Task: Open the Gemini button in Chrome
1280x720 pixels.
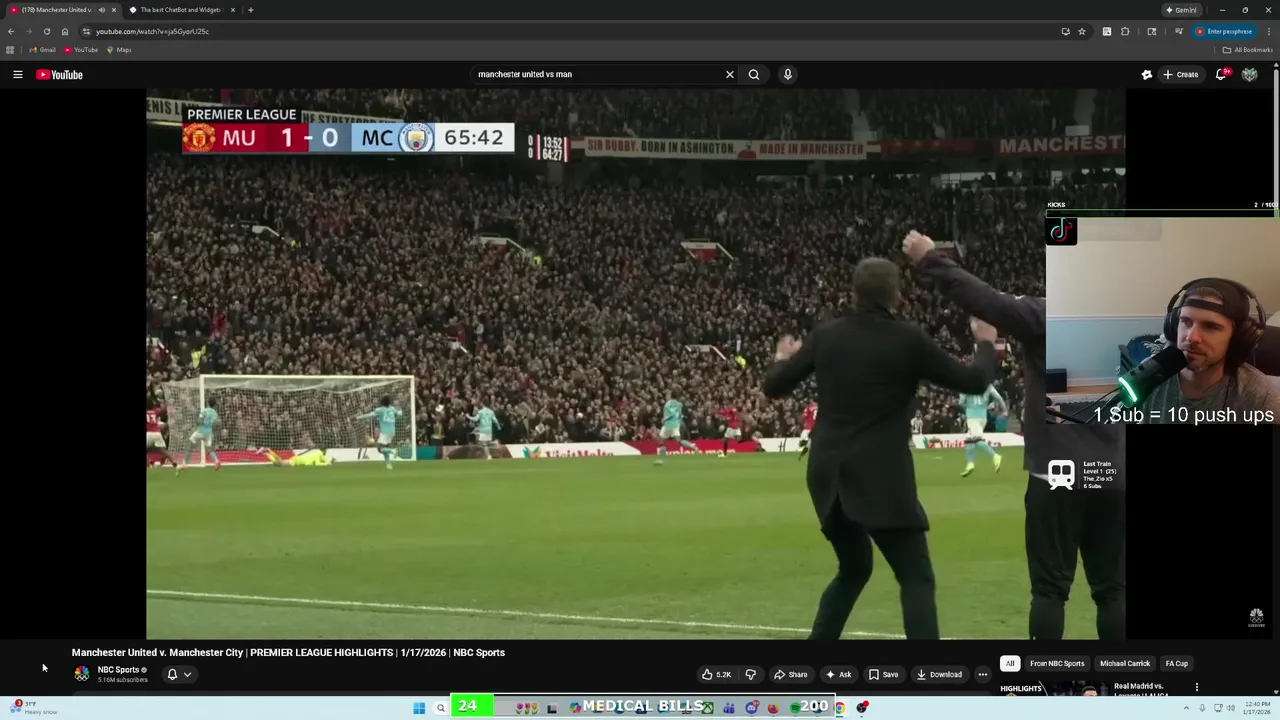Action: (x=1181, y=10)
